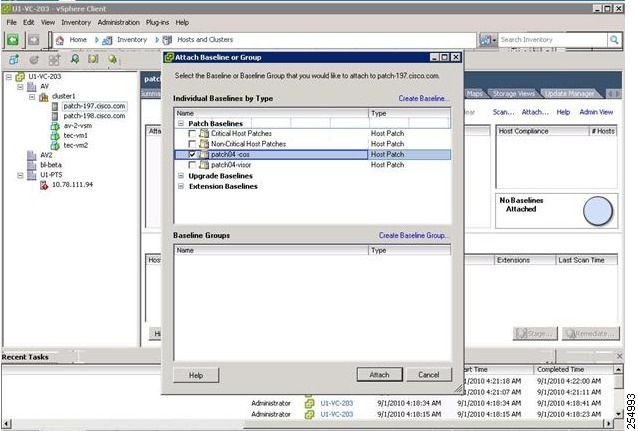Viewport: 638px width, 431px height.
Task: Collapse the U1-VC-203 tree node
Action: click(x=9, y=77)
